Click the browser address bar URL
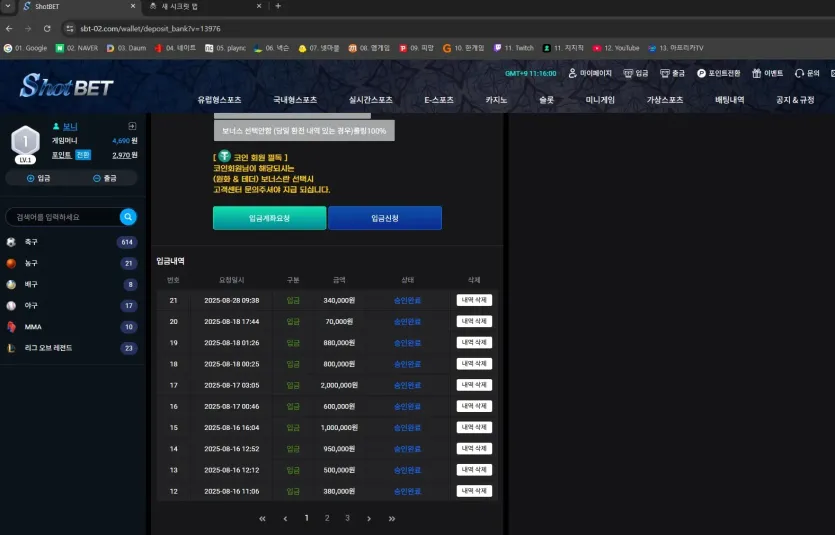The height and width of the screenshot is (535, 835). (150, 29)
